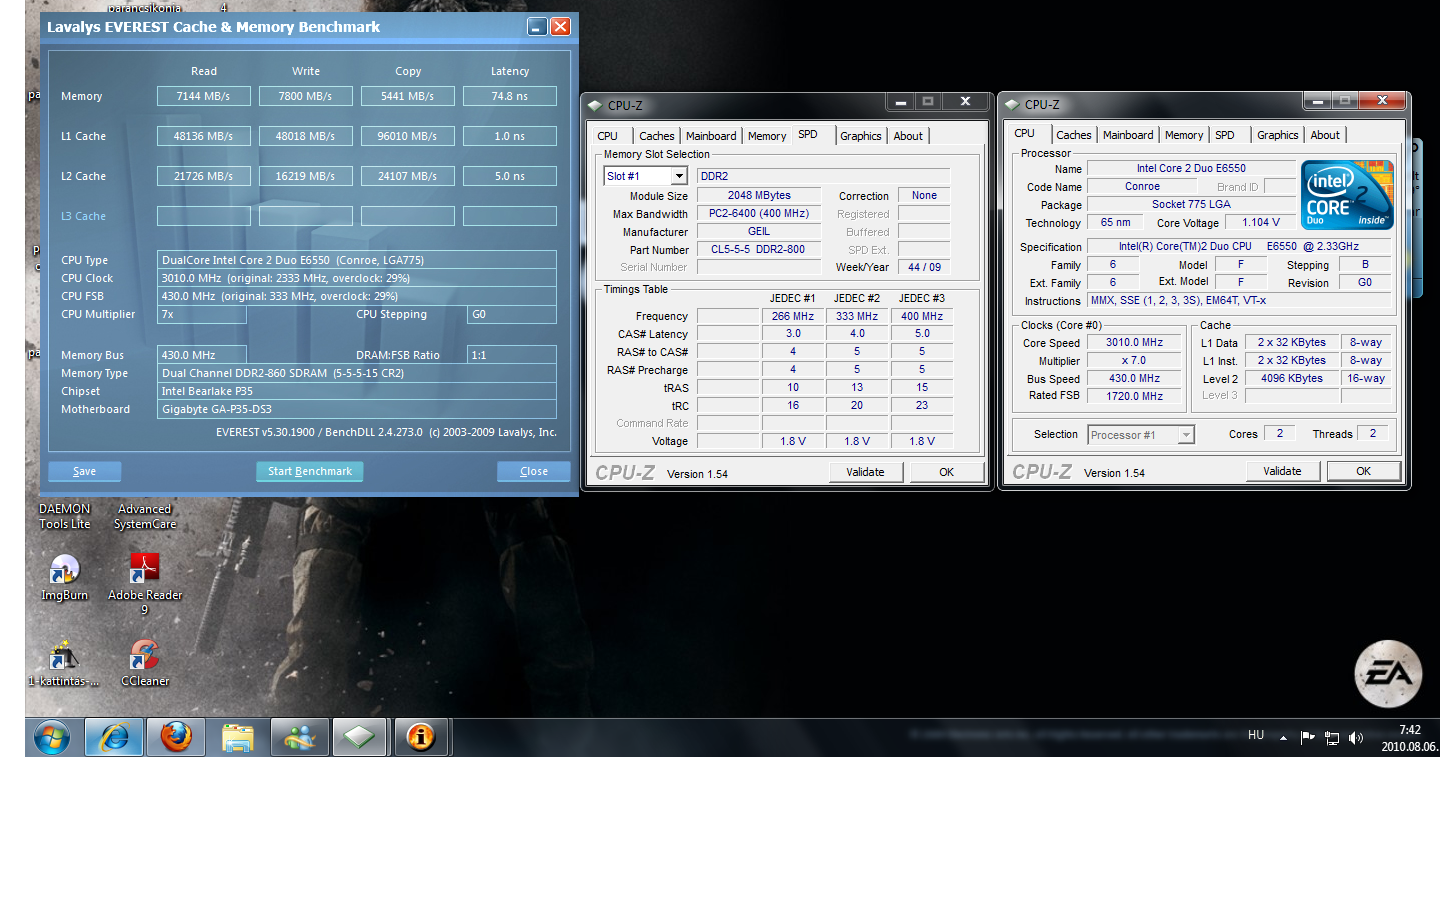Open the ImgBurn desktop shortcut
This screenshot has height=900, width=1440.
click(x=64, y=577)
